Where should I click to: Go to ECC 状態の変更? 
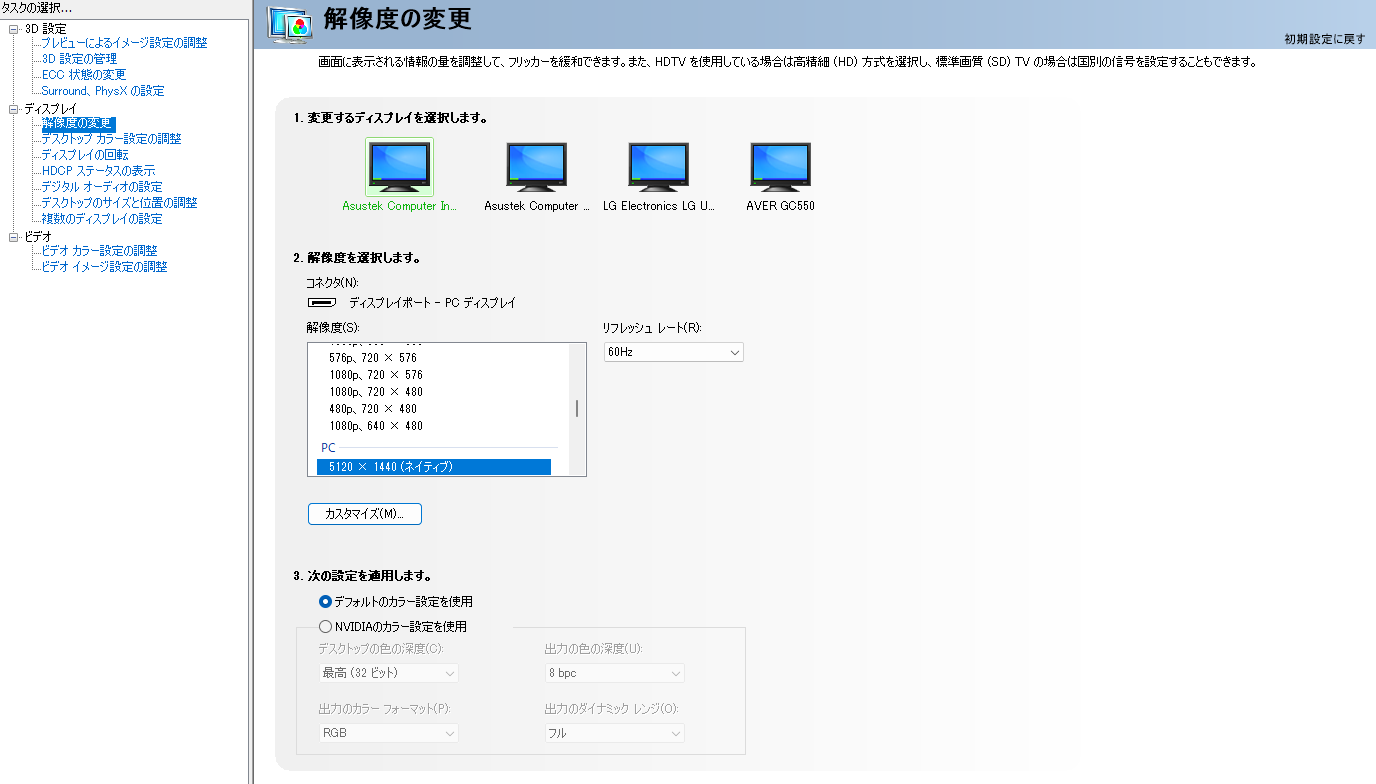click(84, 75)
